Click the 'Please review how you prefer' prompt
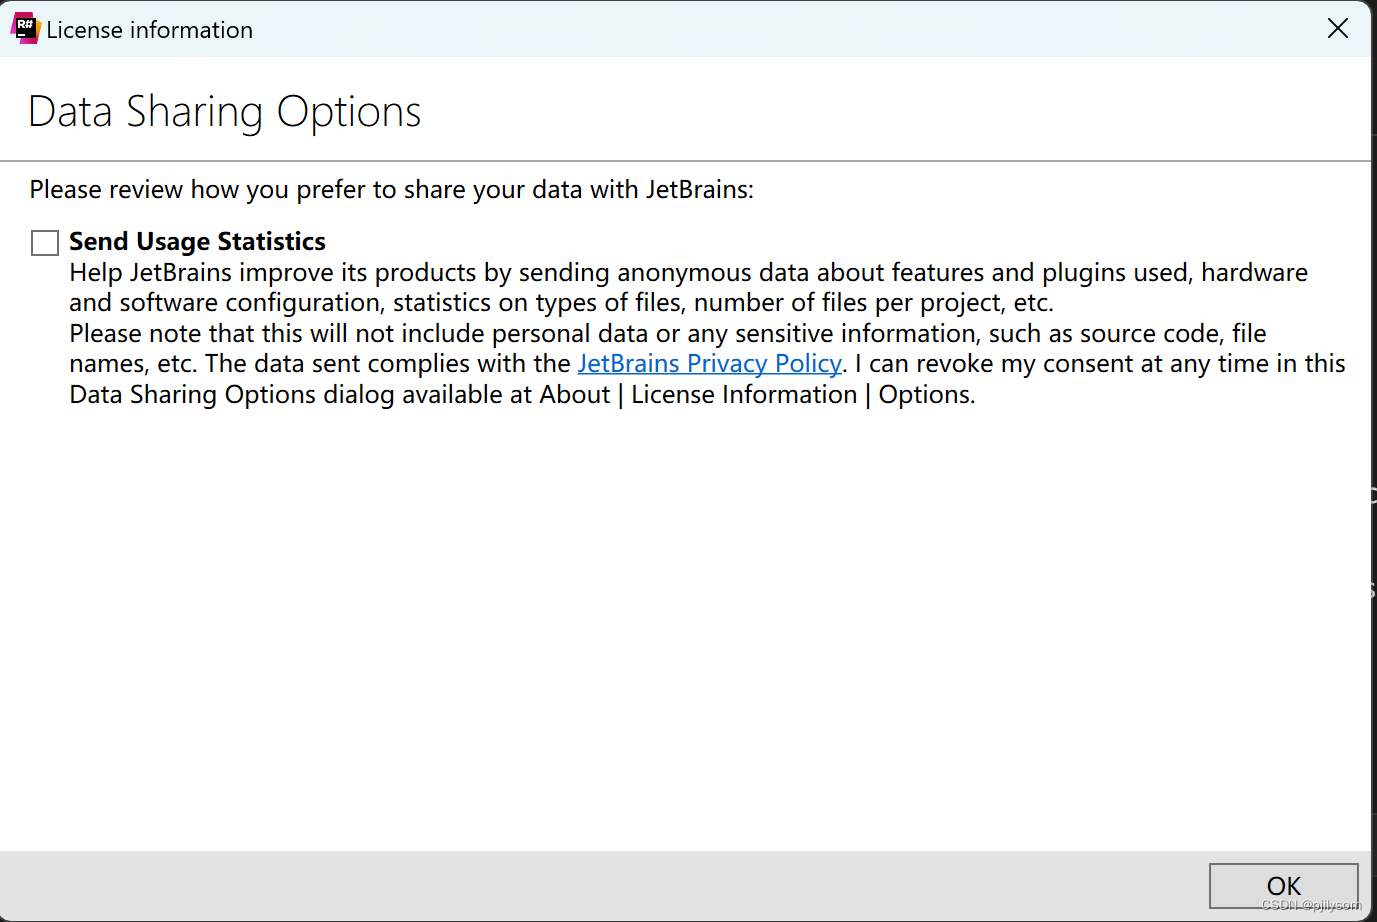The image size is (1377, 922). coord(392,190)
